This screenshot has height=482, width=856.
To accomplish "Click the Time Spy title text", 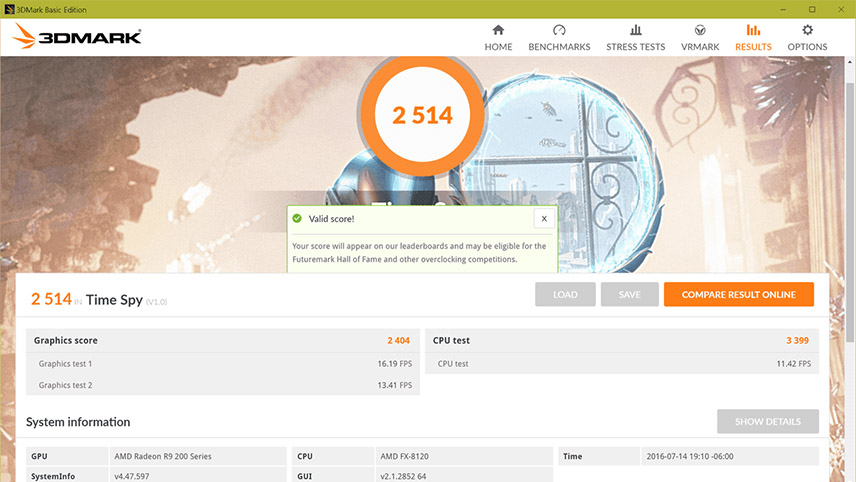I will (114, 300).
